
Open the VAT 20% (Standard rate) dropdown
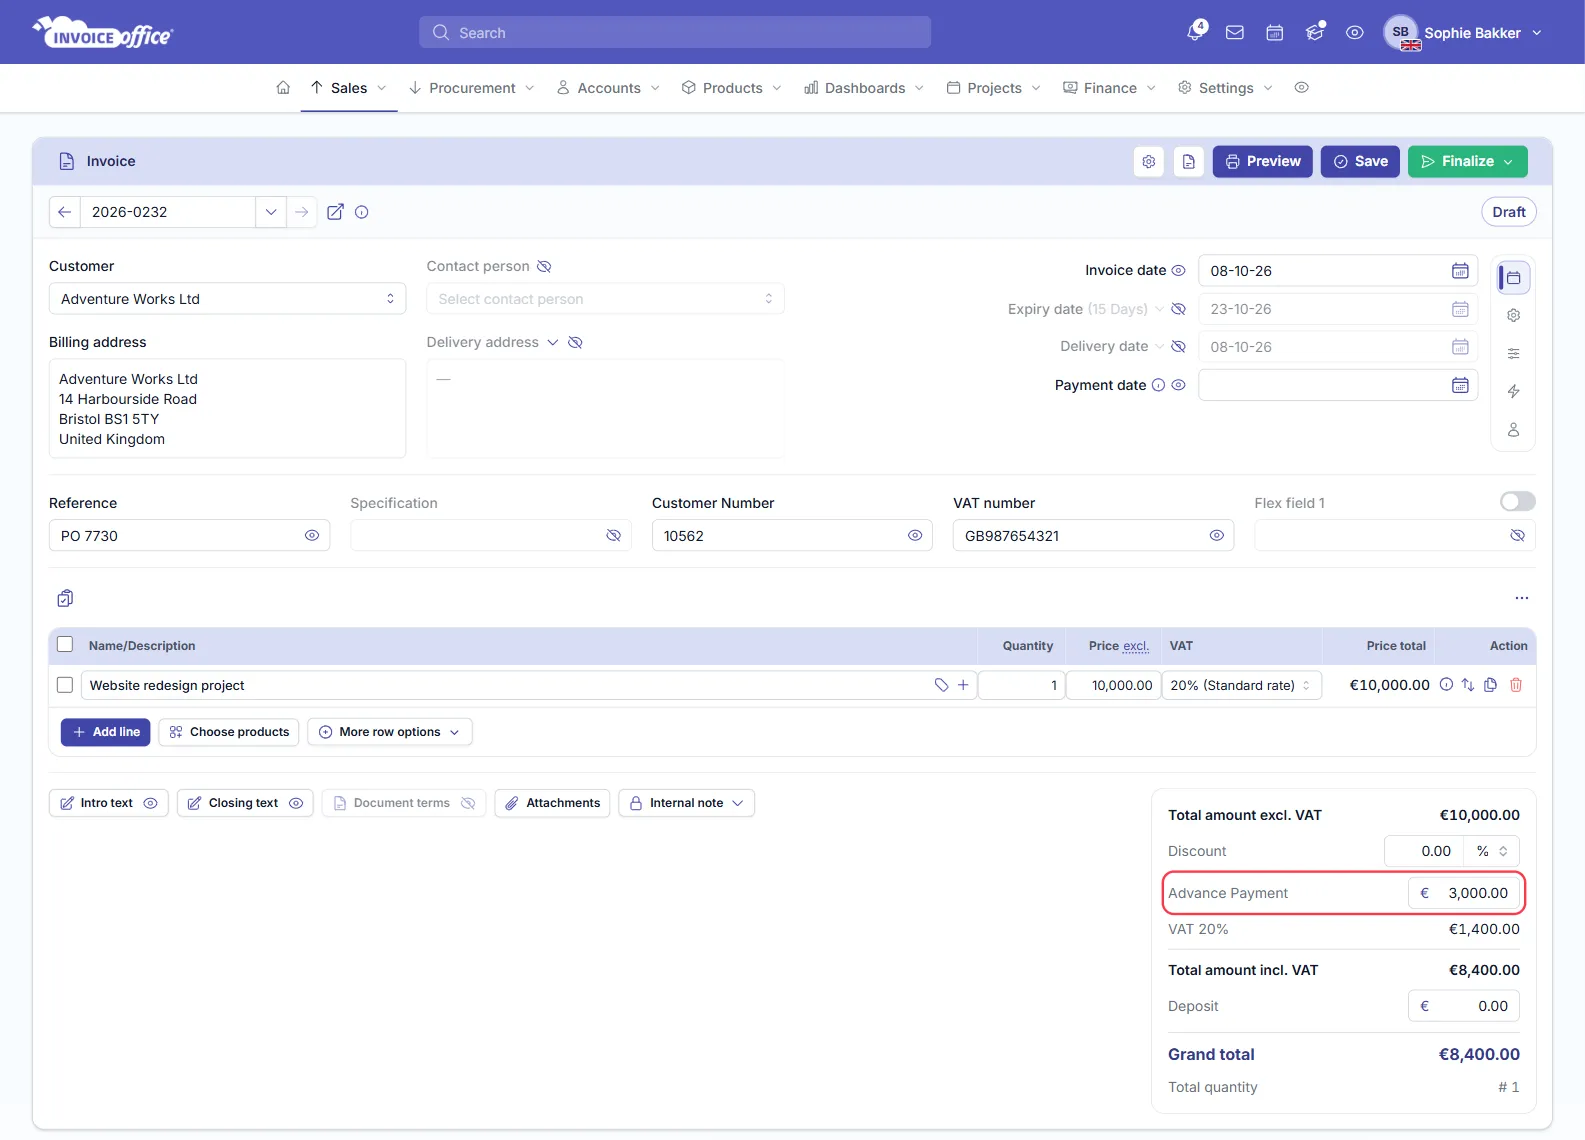click(1241, 685)
